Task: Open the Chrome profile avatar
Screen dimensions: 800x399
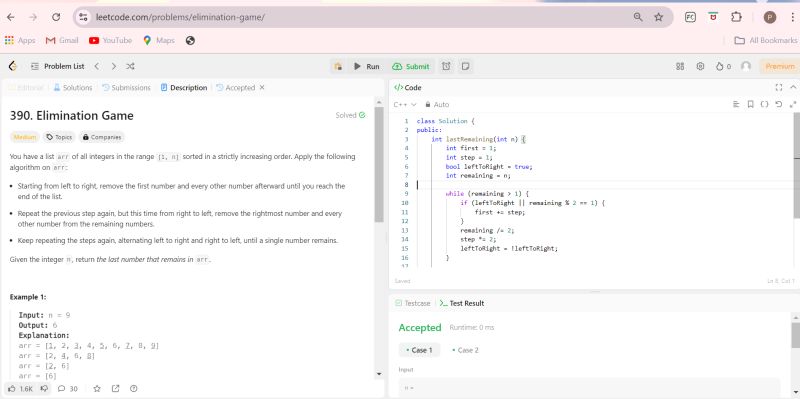Action: [770, 17]
